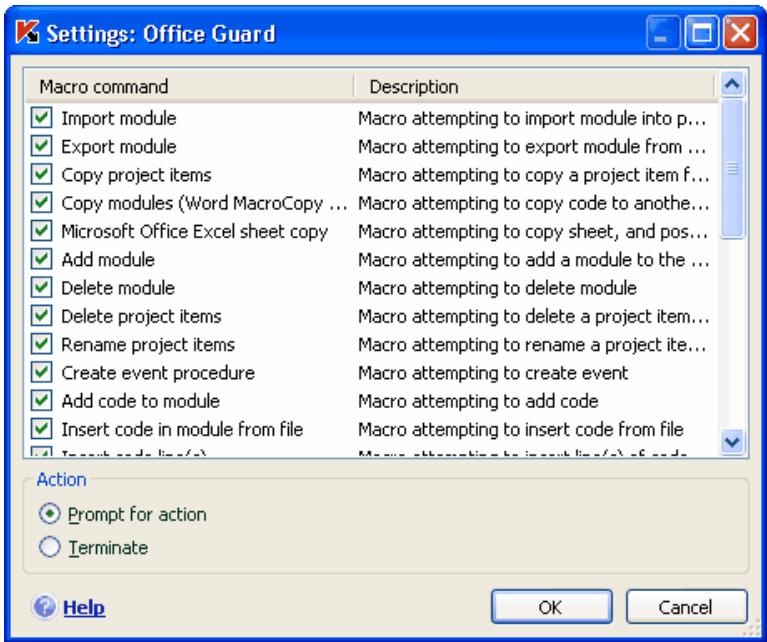767x642 pixels.
Task: Click the vertical scrollbar thumb
Action: click(x=732, y=169)
